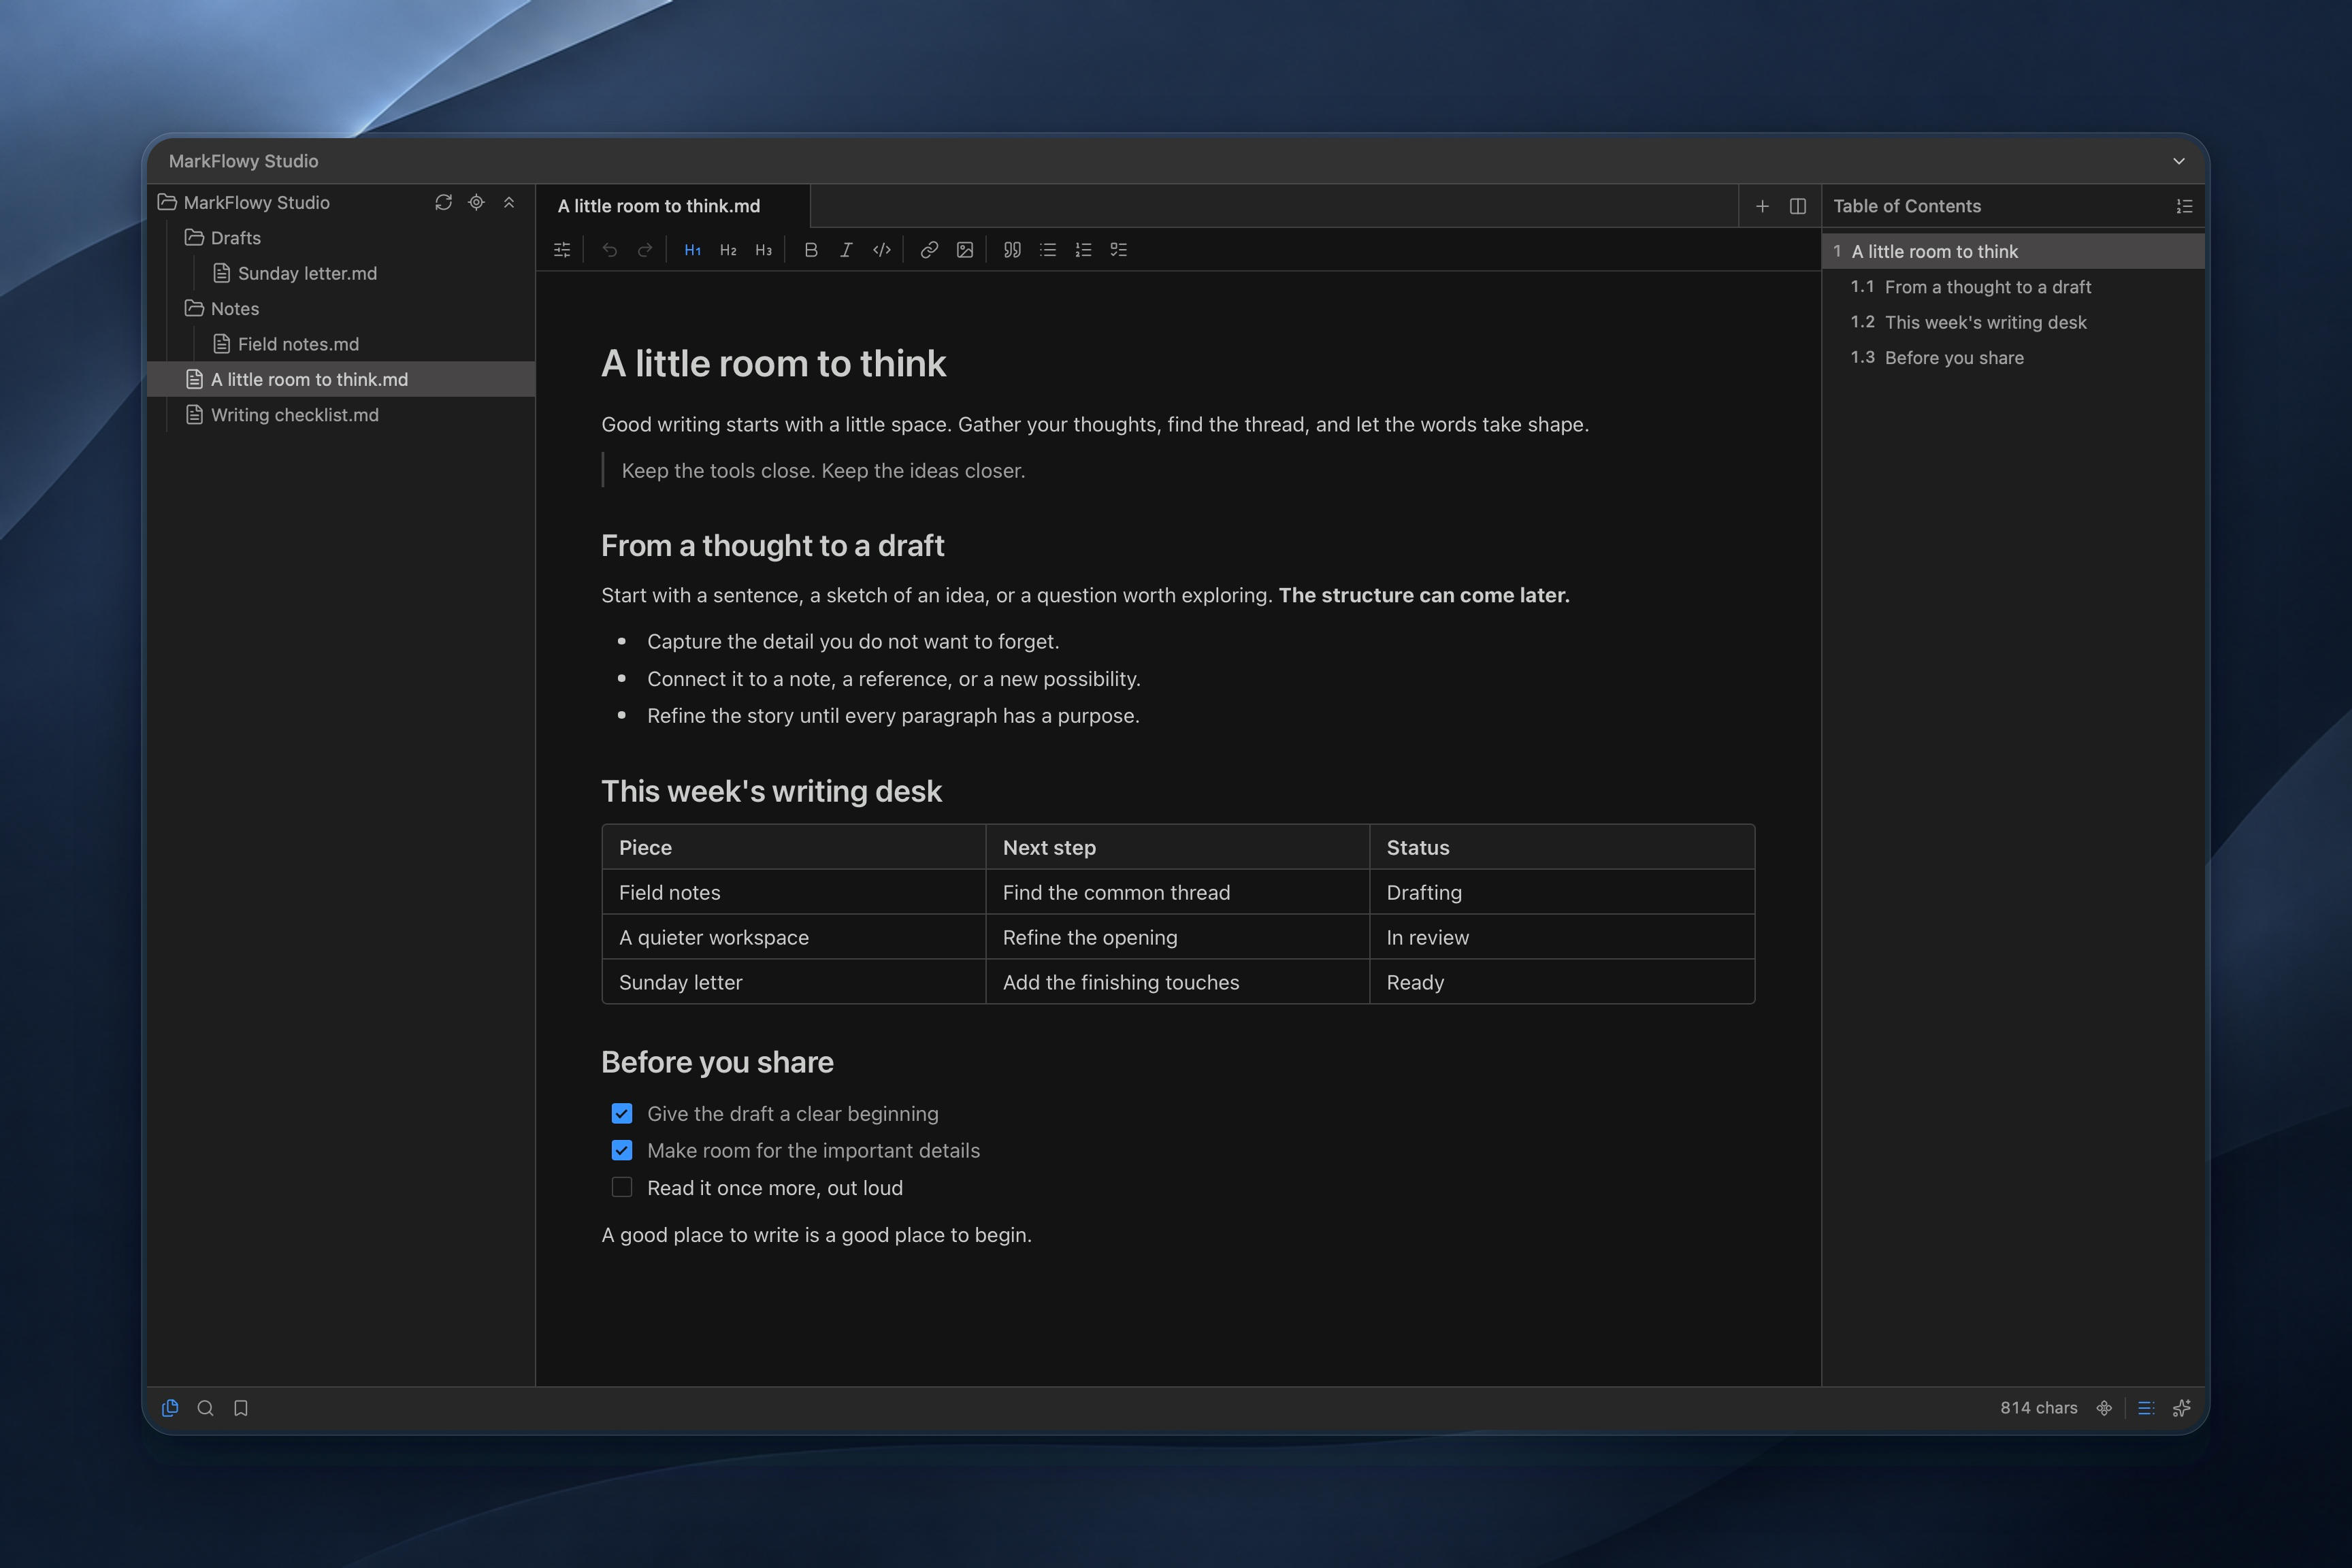Open a new tab with plus icon
Image resolution: width=2352 pixels, height=1568 pixels.
pyautogui.click(x=1762, y=206)
